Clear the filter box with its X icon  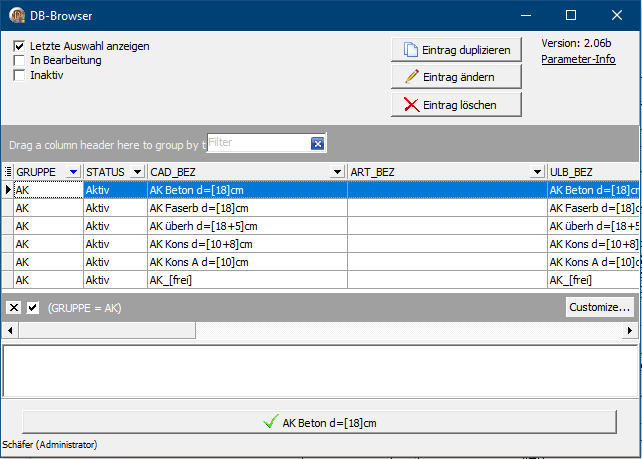coord(317,144)
